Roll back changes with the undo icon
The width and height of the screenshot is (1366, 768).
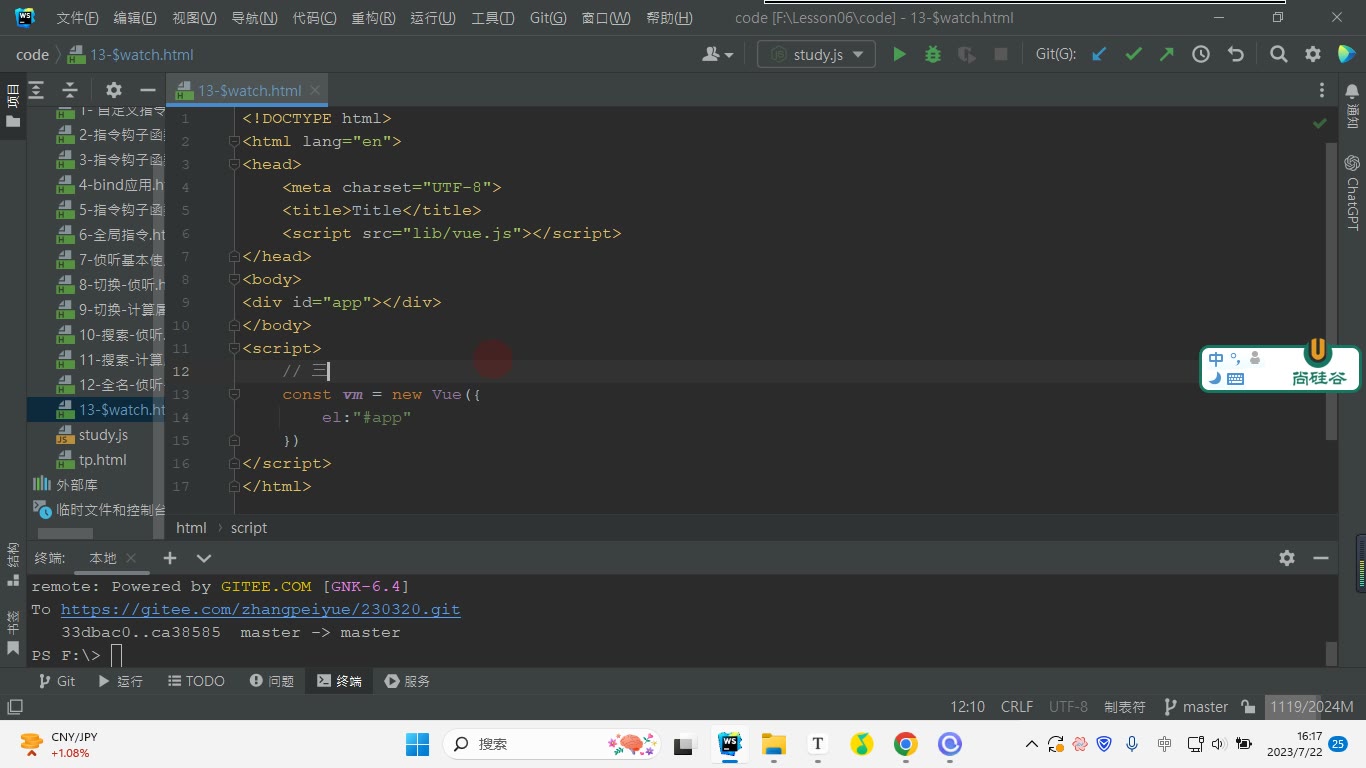(x=1236, y=54)
